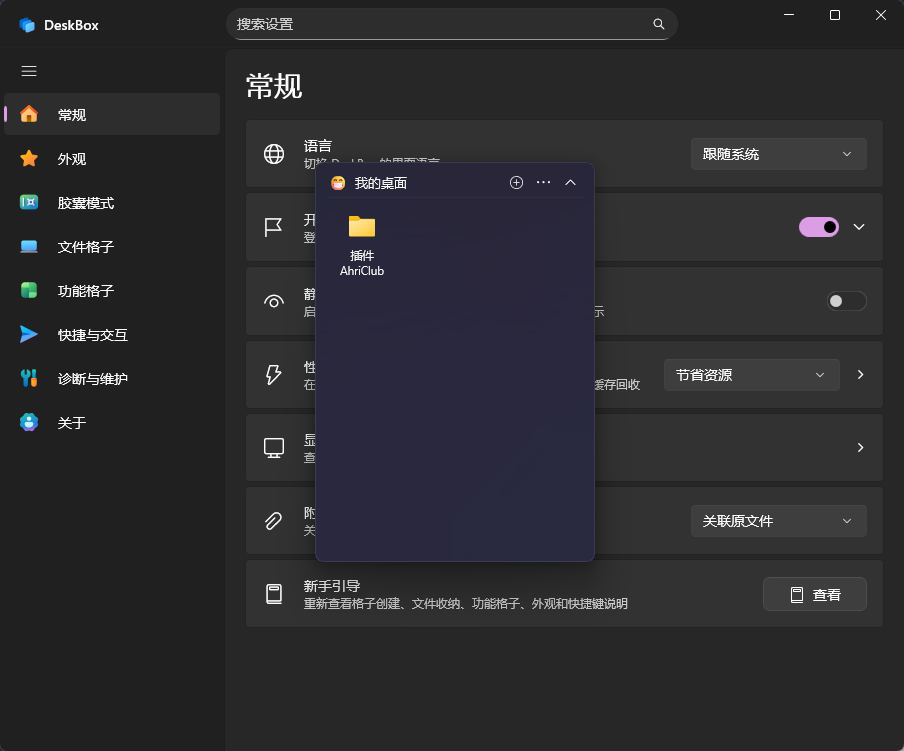
Task: Expand the startup row chevron
Action: point(859,227)
